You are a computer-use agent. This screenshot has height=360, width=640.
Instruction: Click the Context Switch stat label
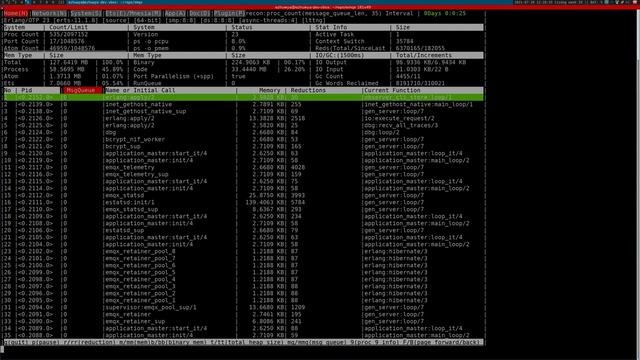340,41
